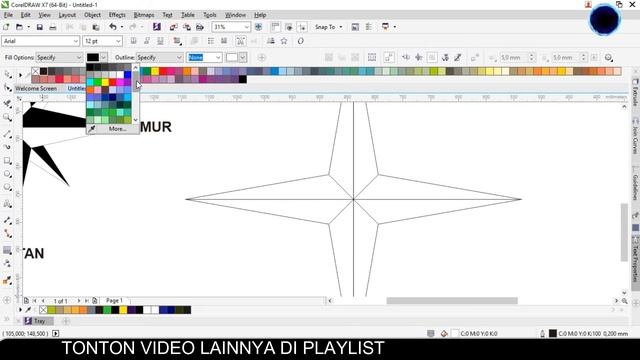Open the File menu

pos(8,15)
